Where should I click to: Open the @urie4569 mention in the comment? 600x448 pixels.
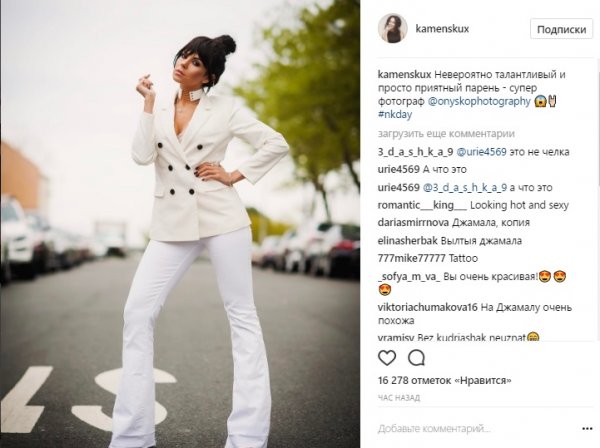point(481,152)
